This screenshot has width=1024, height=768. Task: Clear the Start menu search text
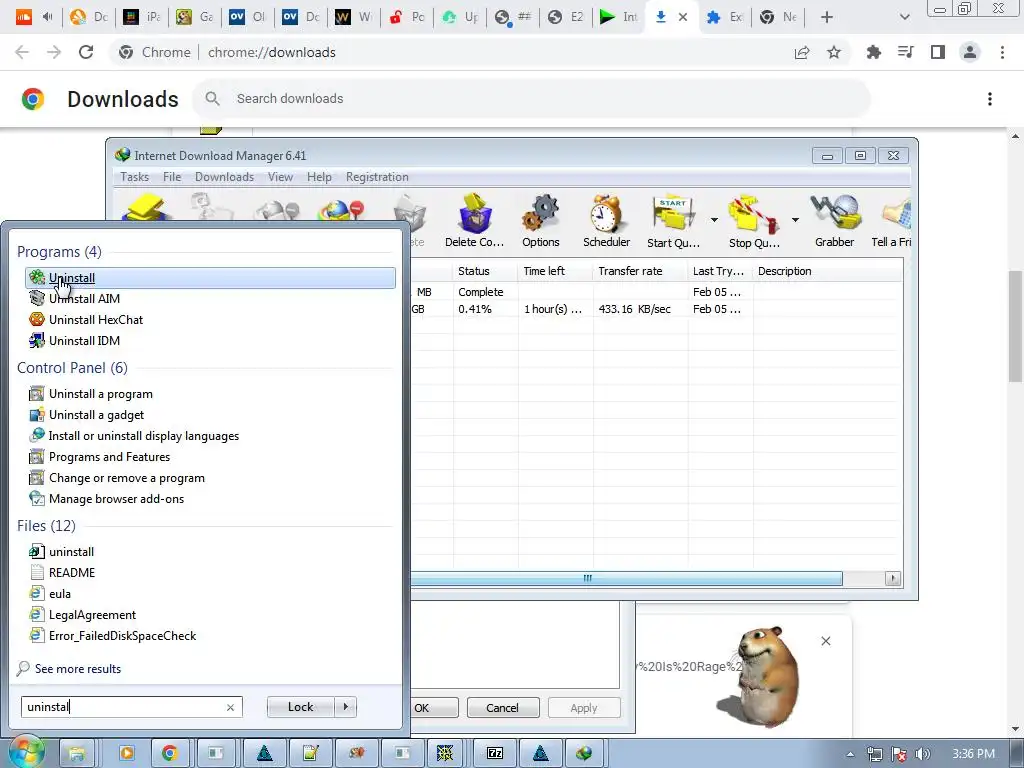pyautogui.click(x=230, y=707)
